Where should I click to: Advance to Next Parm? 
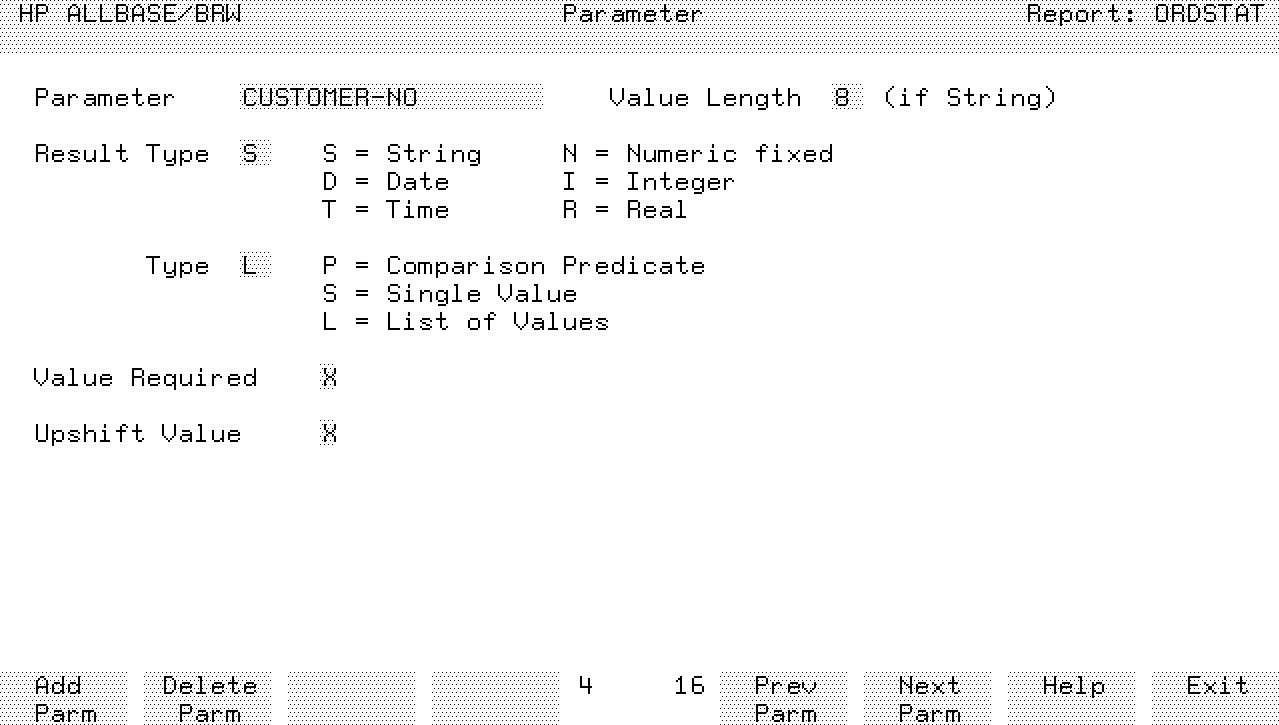pos(928,698)
